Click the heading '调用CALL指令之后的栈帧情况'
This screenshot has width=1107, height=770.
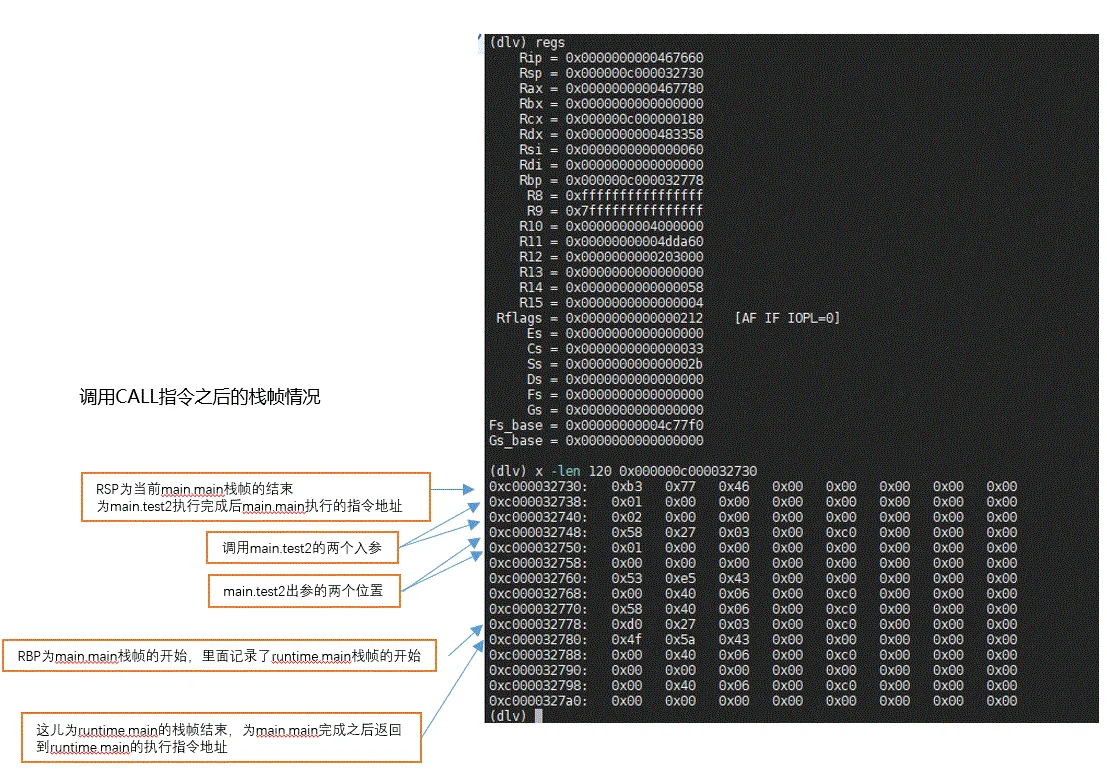click(200, 397)
